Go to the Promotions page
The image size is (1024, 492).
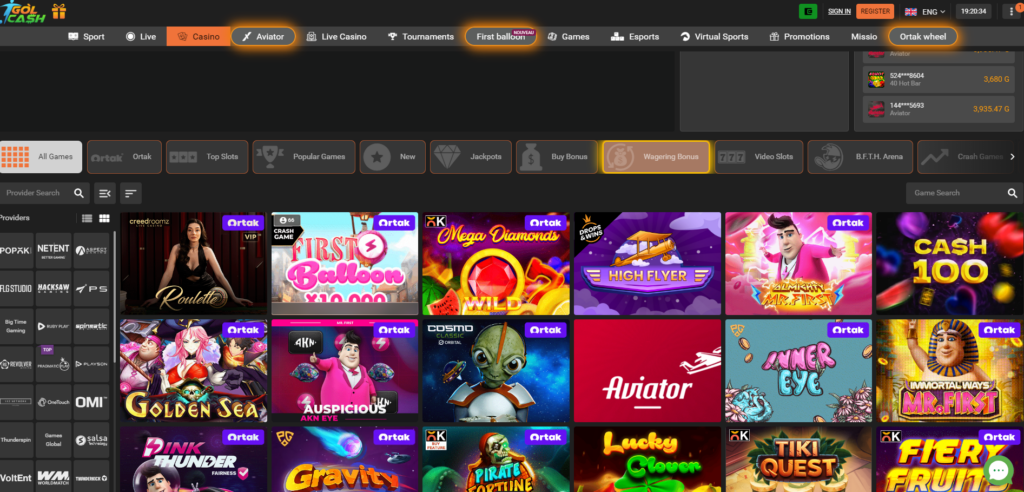coord(799,37)
